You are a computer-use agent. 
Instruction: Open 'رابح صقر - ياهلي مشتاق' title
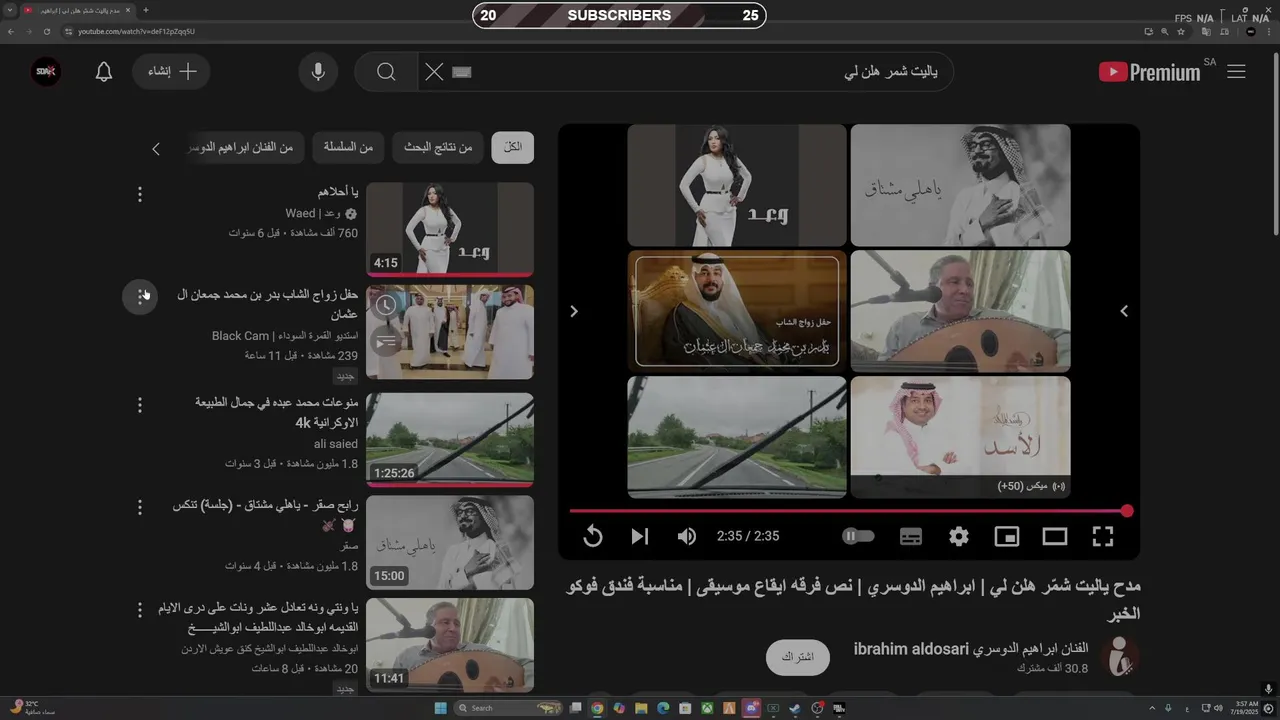click(266, 514)
